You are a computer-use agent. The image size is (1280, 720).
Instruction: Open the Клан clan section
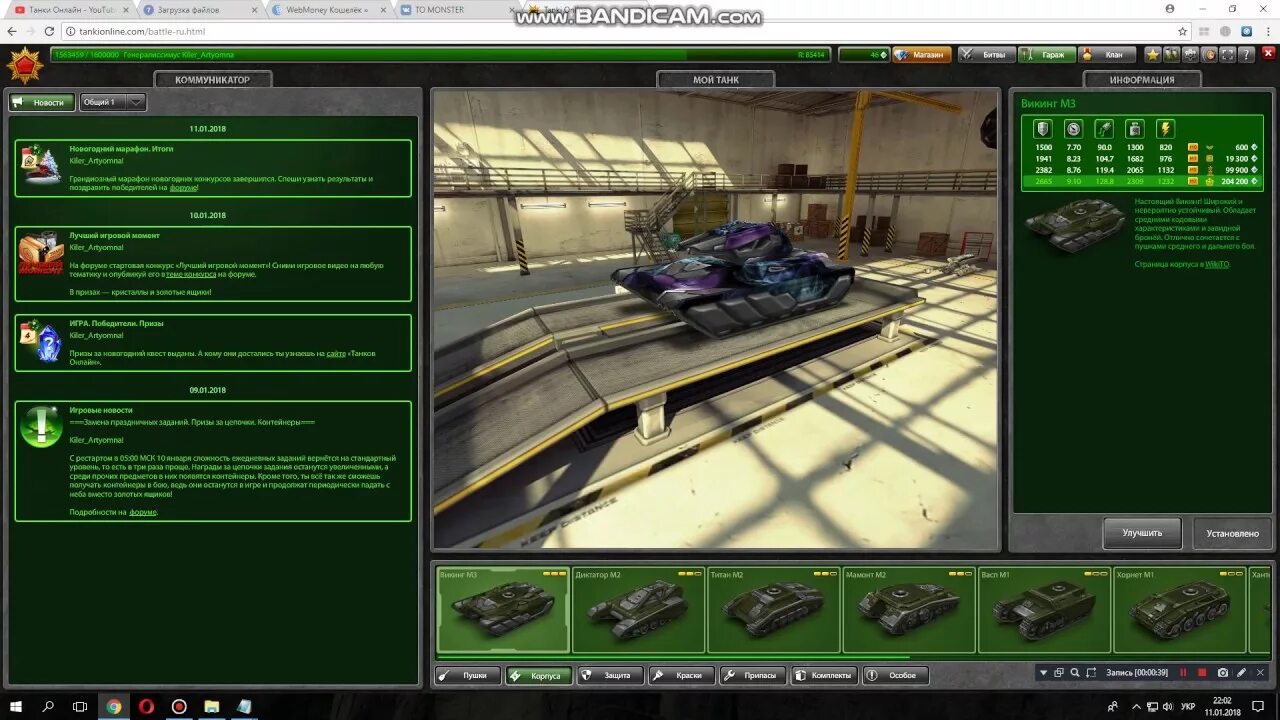[x=1106, y=55]
